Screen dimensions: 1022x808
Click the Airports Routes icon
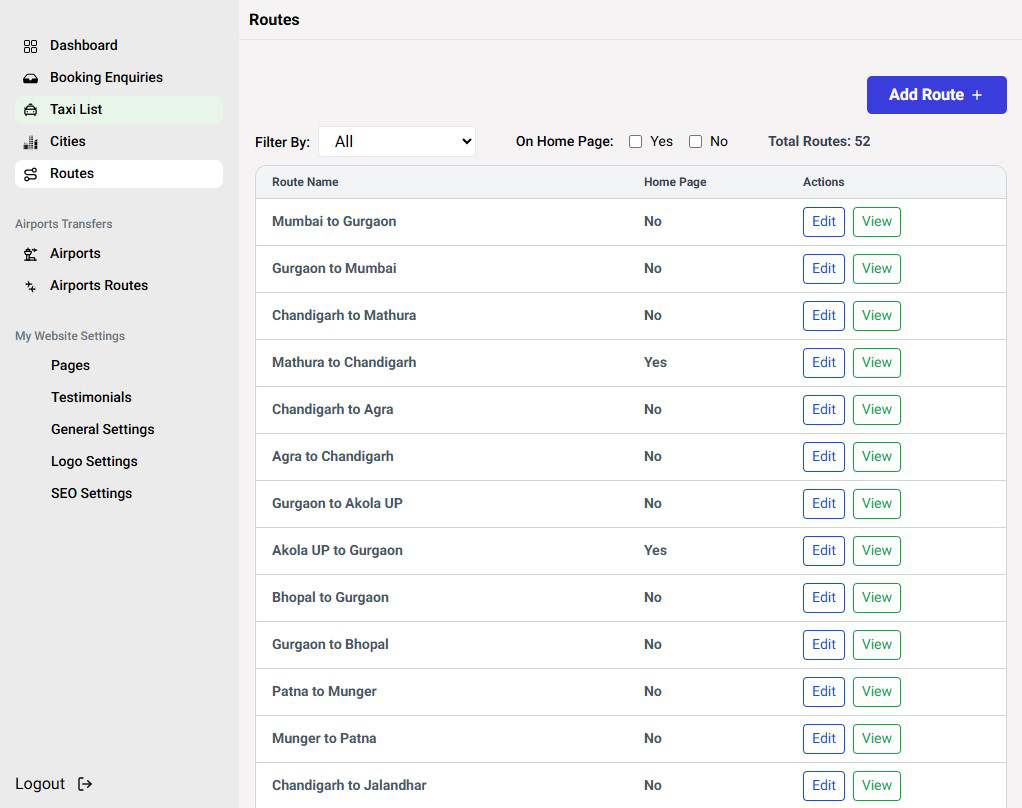(30, 286)
